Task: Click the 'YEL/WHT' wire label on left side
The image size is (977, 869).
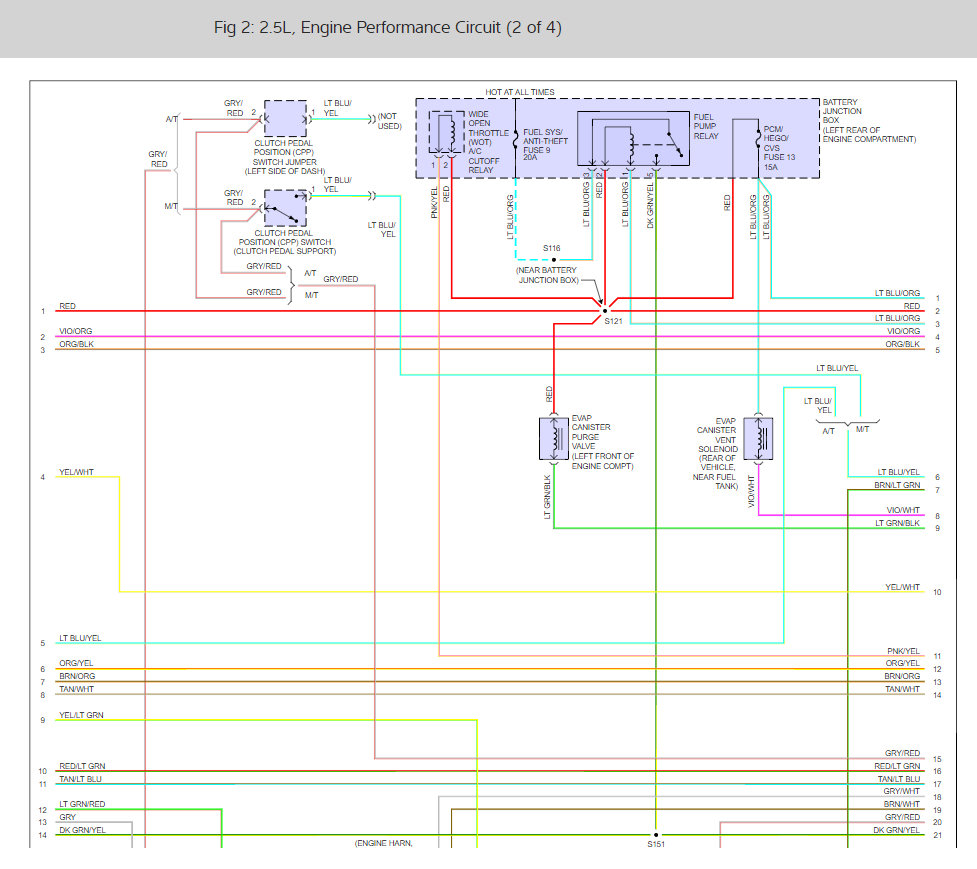Action: (x=76, y=472)
